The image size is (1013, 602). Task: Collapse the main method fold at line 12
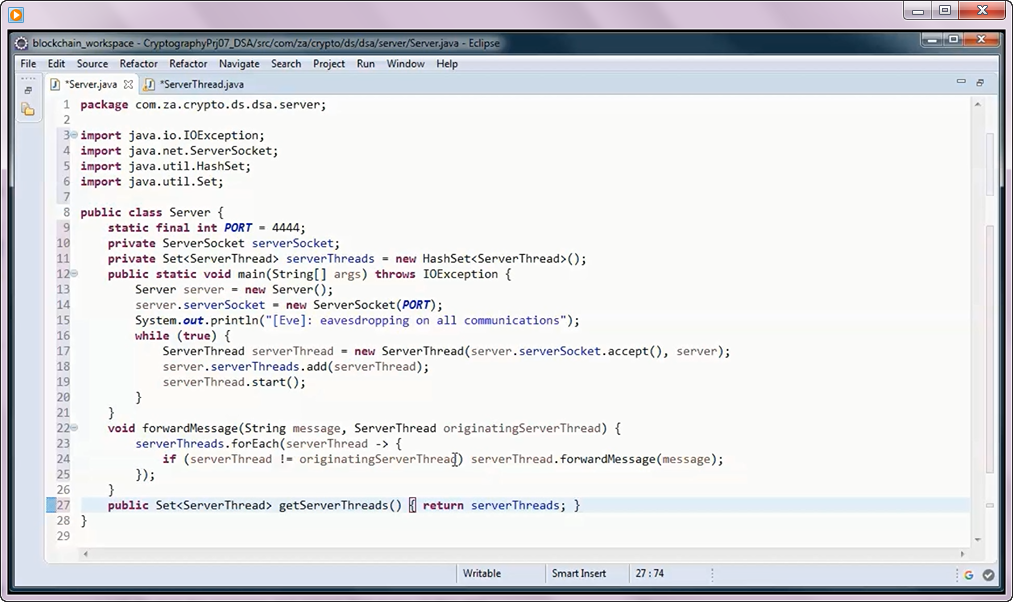[x=74, y=274]
